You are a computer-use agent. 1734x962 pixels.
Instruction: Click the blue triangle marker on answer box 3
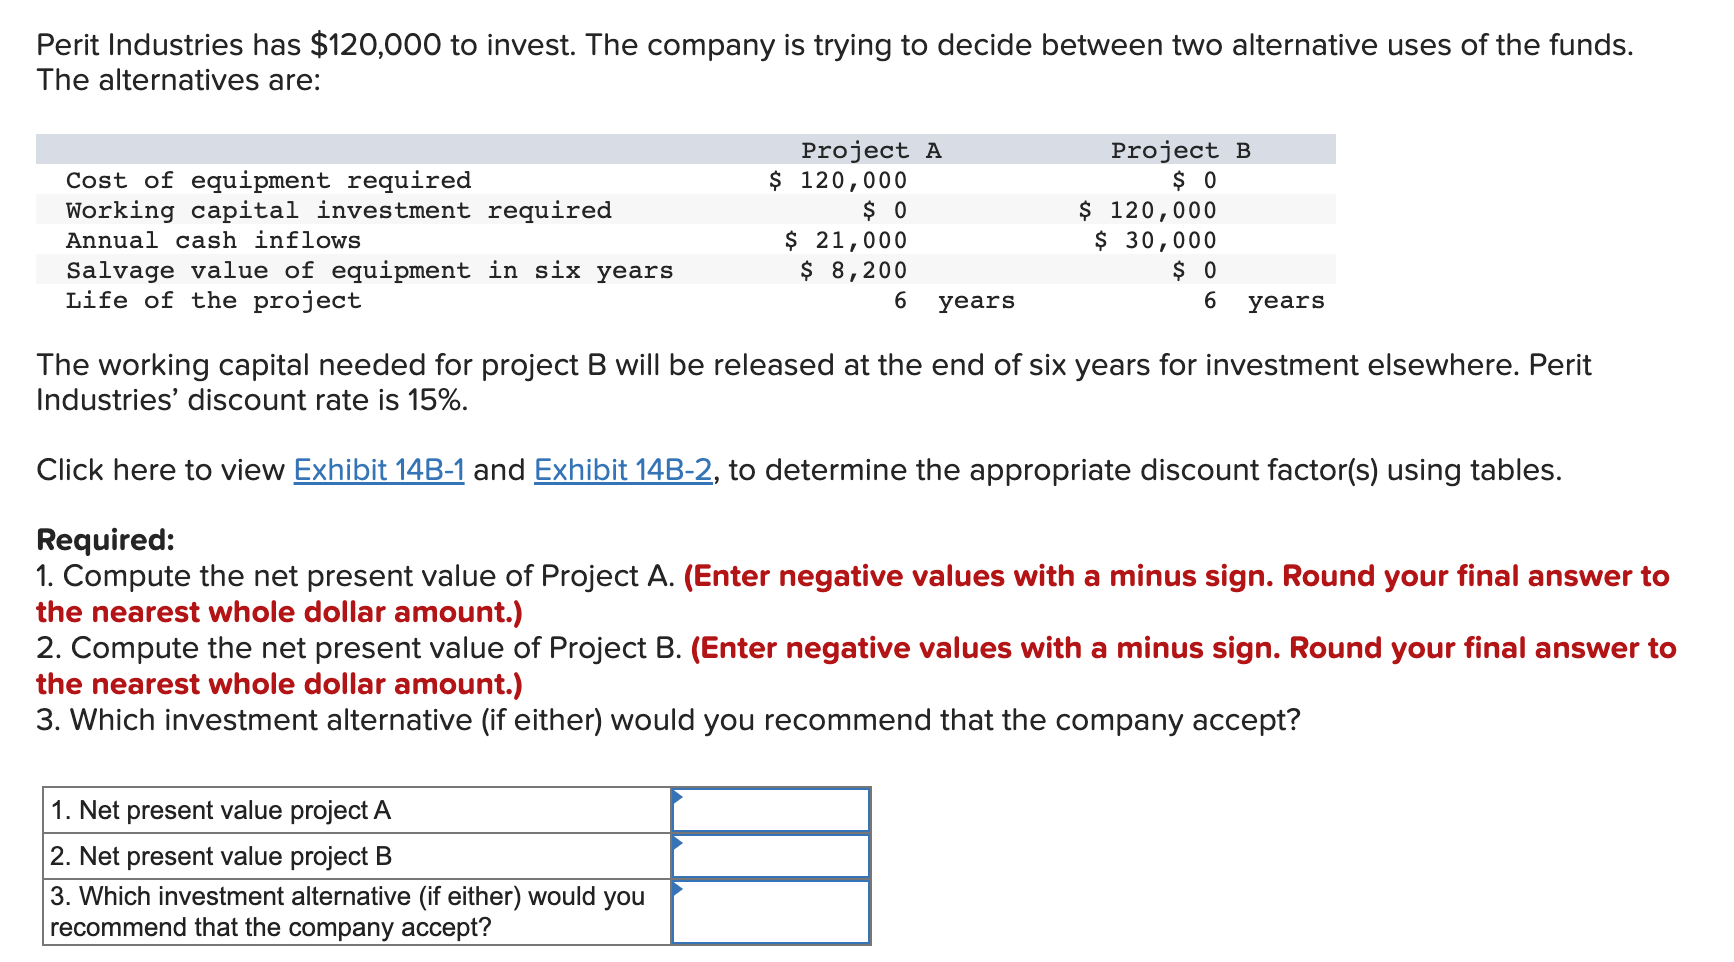click(679, 888)
